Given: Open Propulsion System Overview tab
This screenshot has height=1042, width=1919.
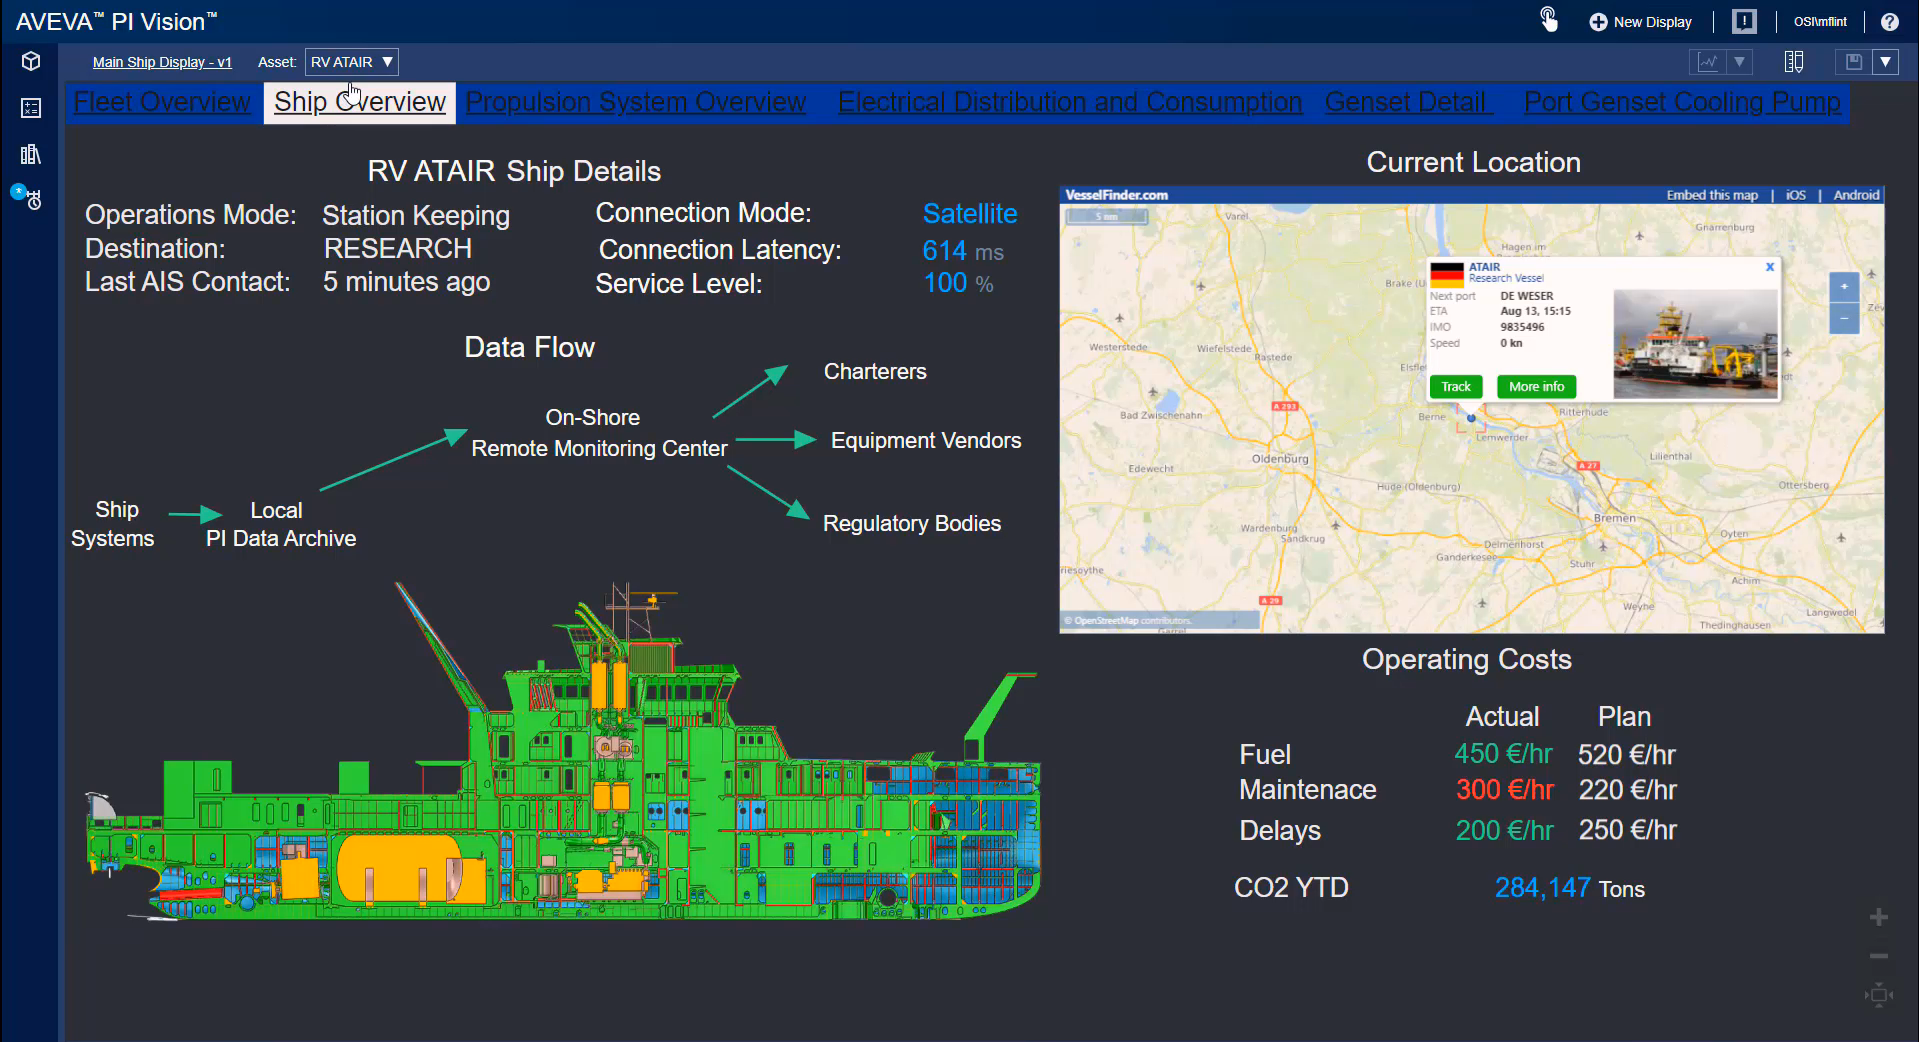Looking at the screenshot, I should [635, 102].
